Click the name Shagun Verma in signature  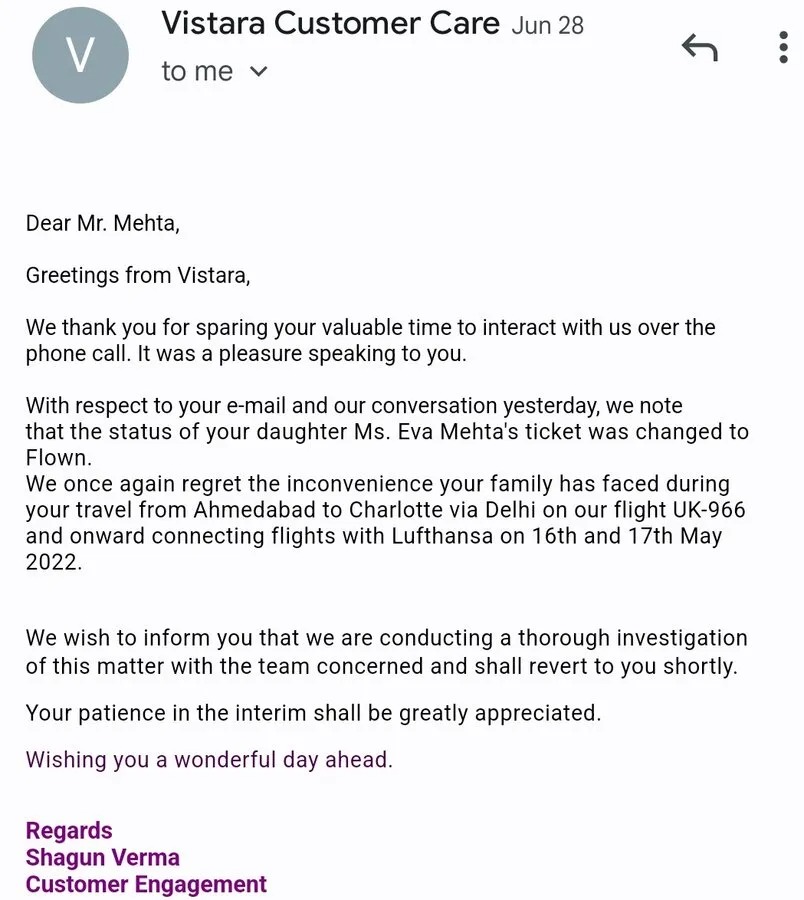point(103,857)
